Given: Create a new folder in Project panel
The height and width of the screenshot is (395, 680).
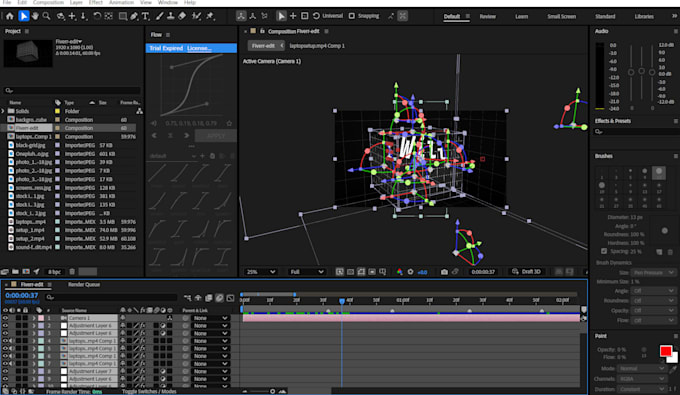Looking at the screenshot, I should [x=15, y=271].
